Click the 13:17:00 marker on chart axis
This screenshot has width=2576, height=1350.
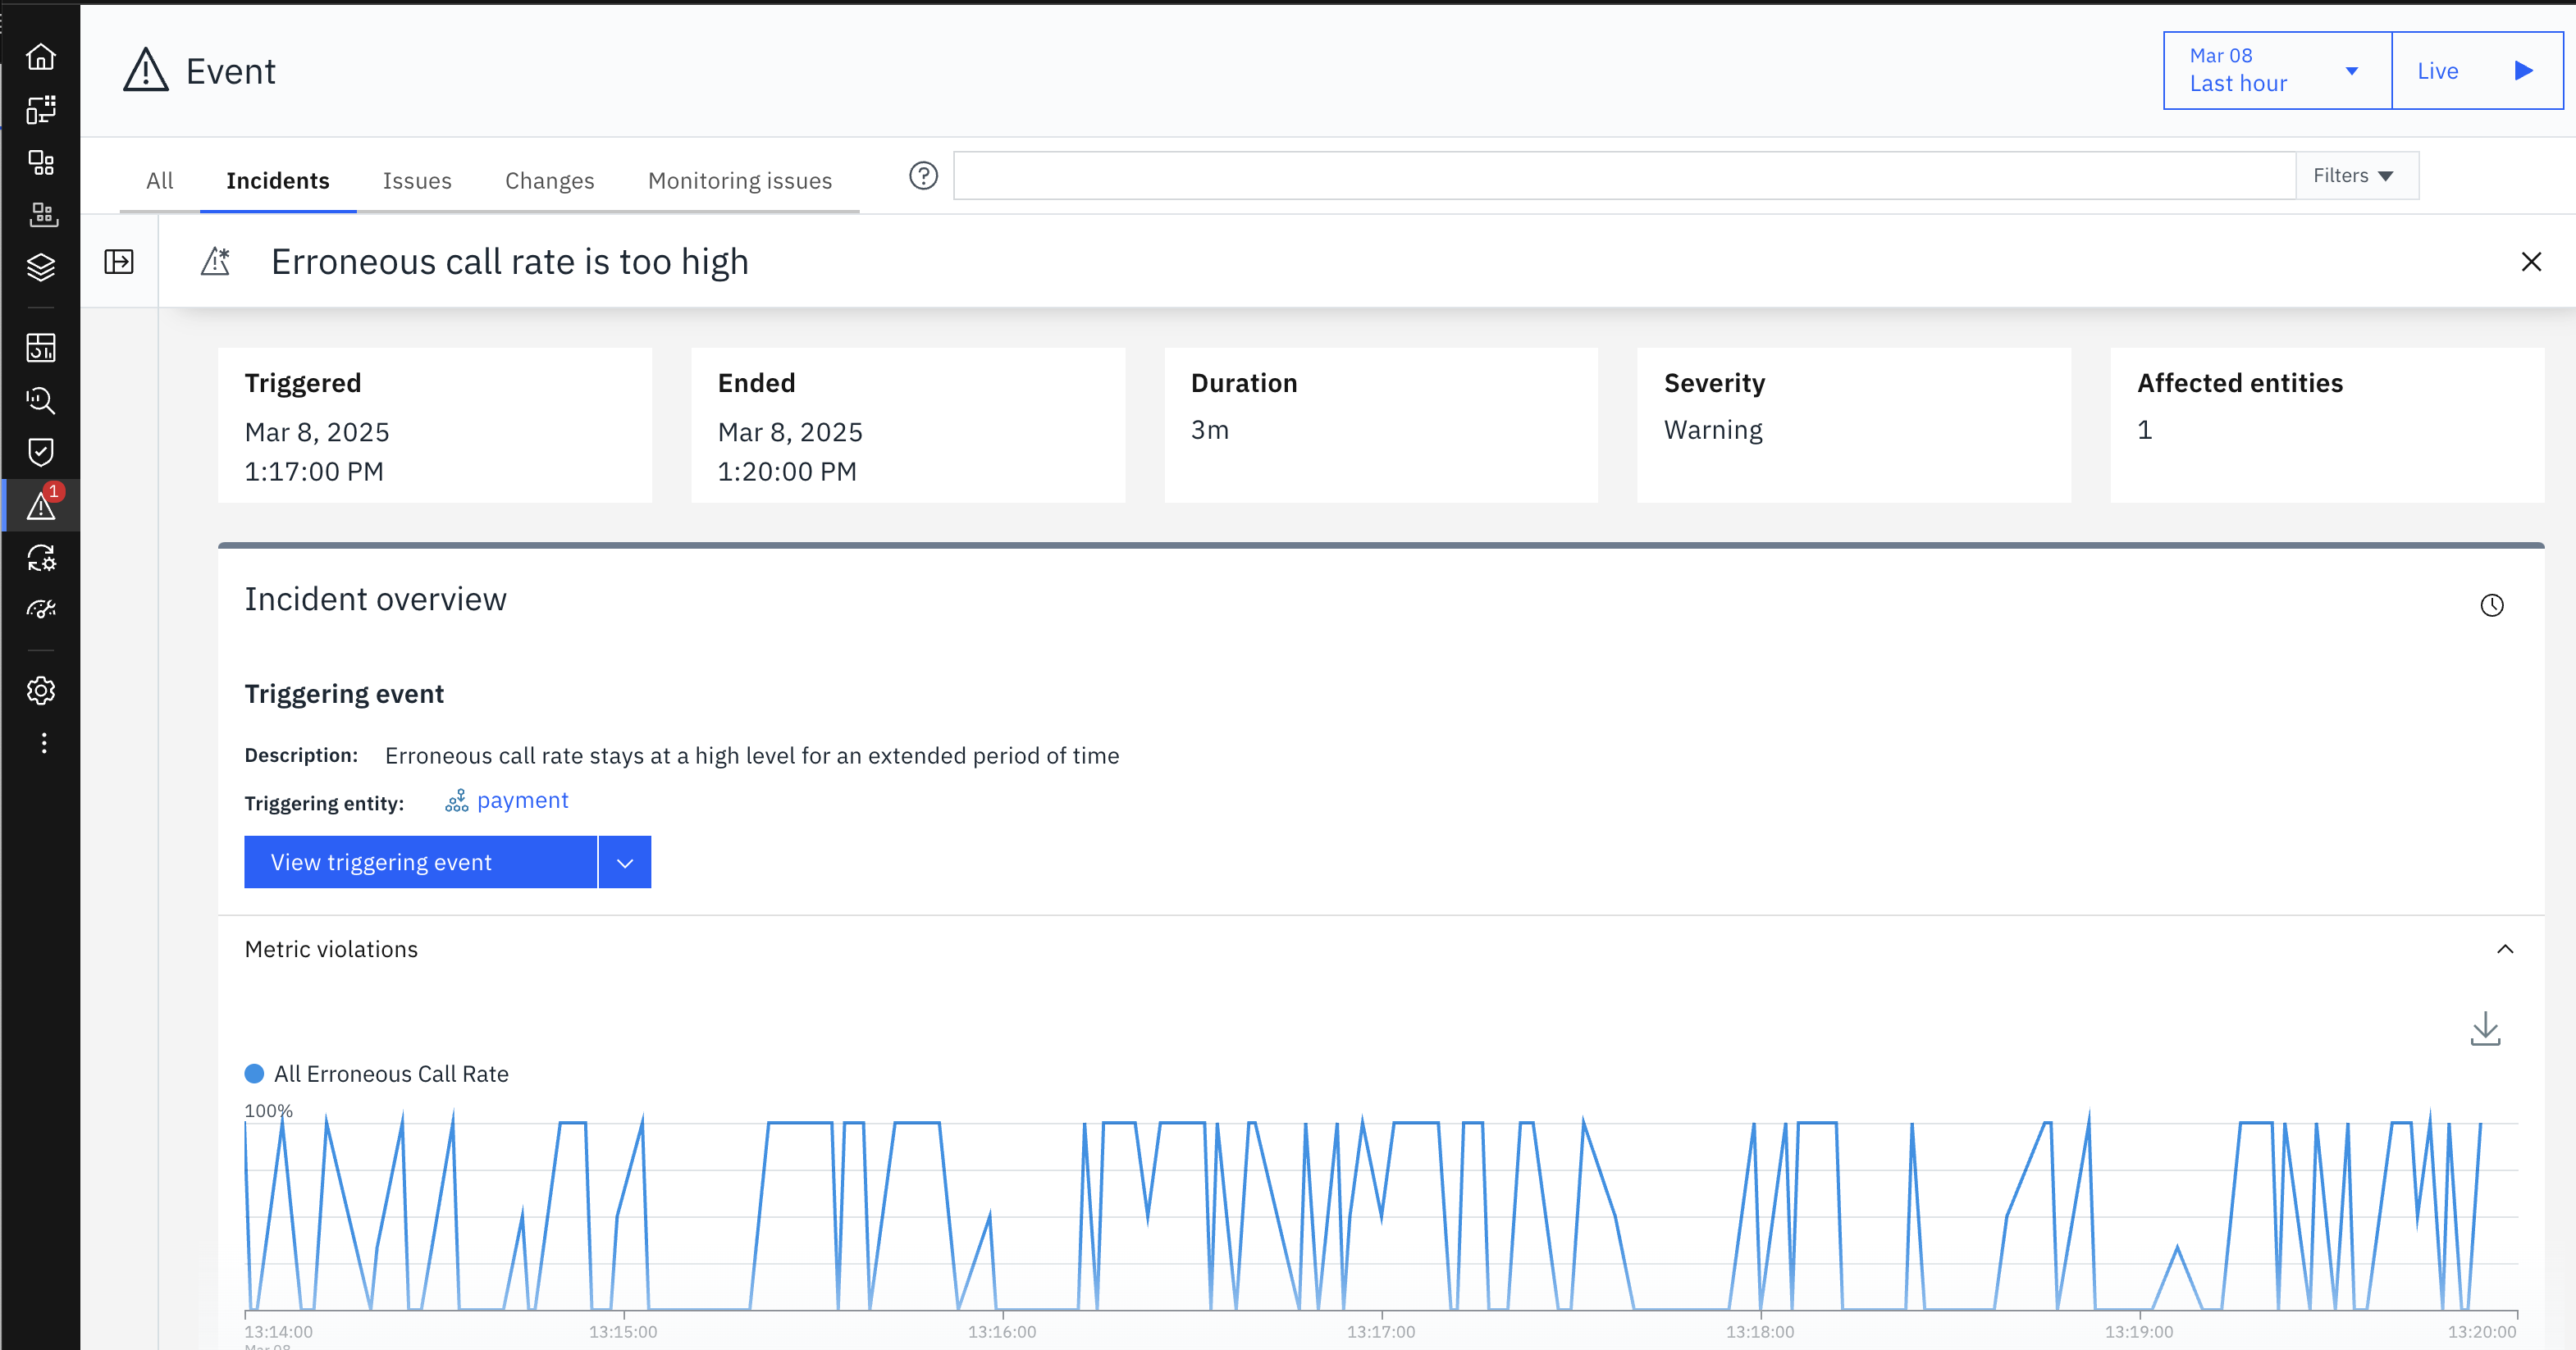pyautogui.click(x=1381, y=1332)
